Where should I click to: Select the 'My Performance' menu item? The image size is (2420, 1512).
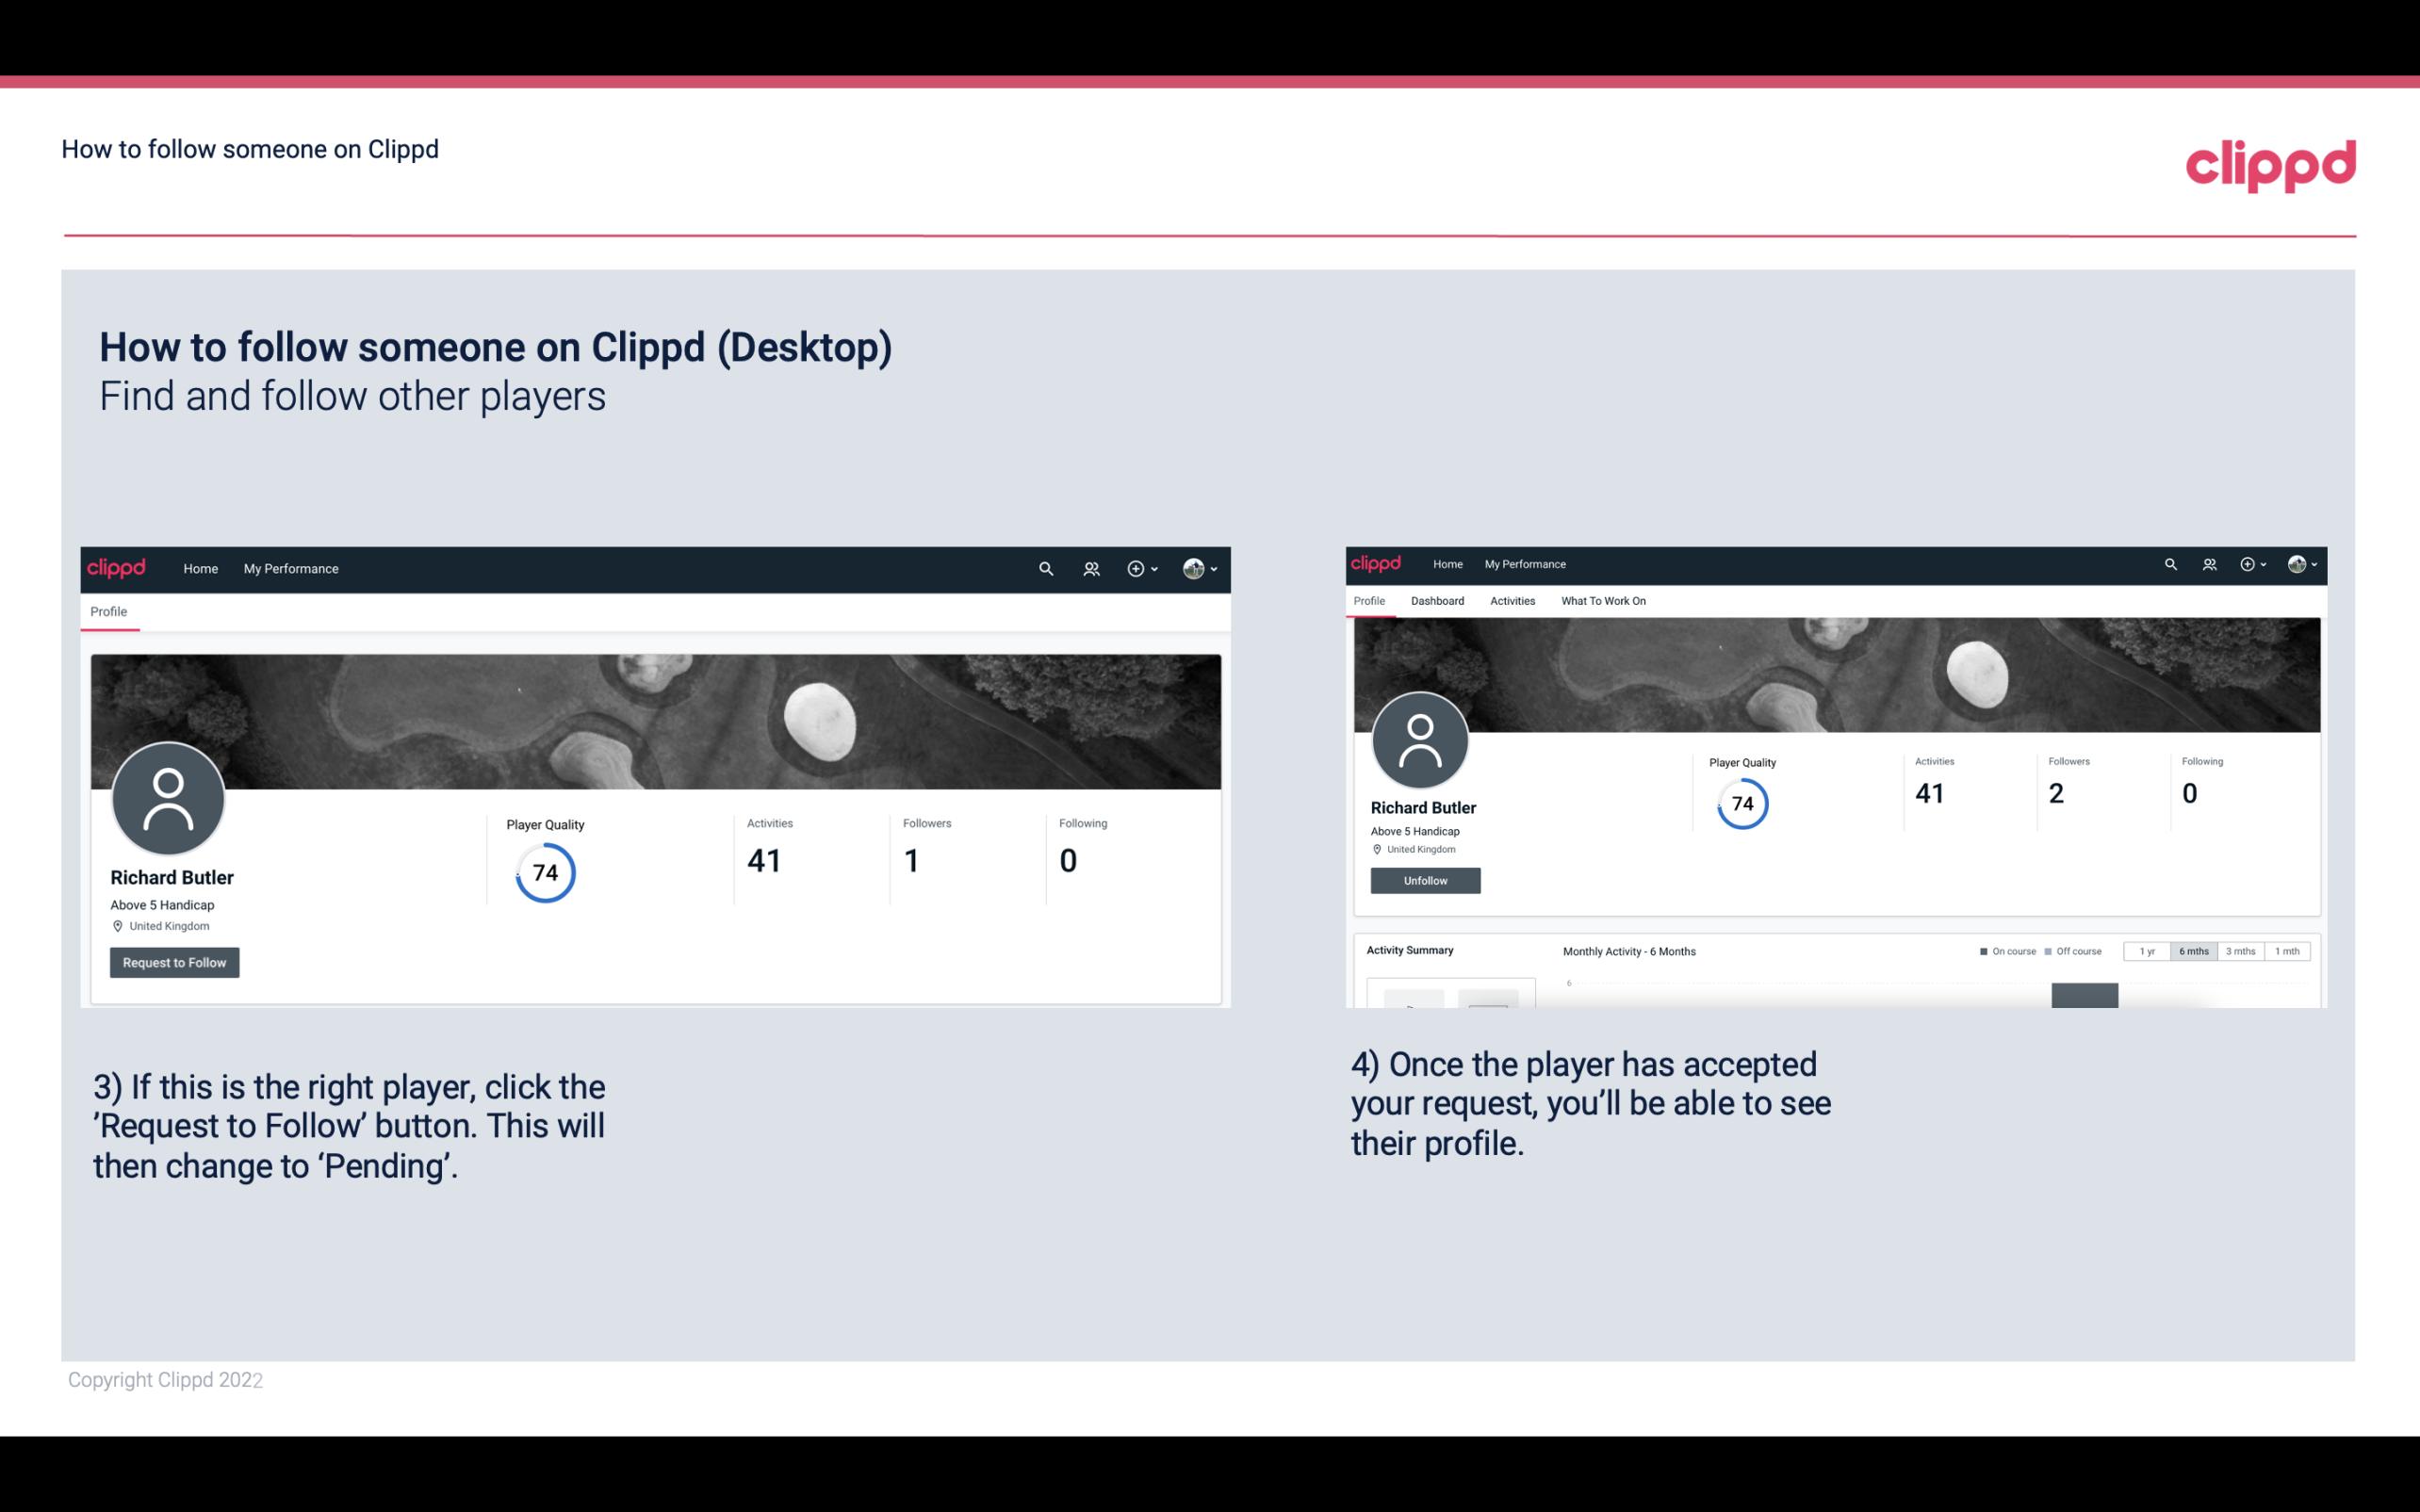tap(291, 568)
